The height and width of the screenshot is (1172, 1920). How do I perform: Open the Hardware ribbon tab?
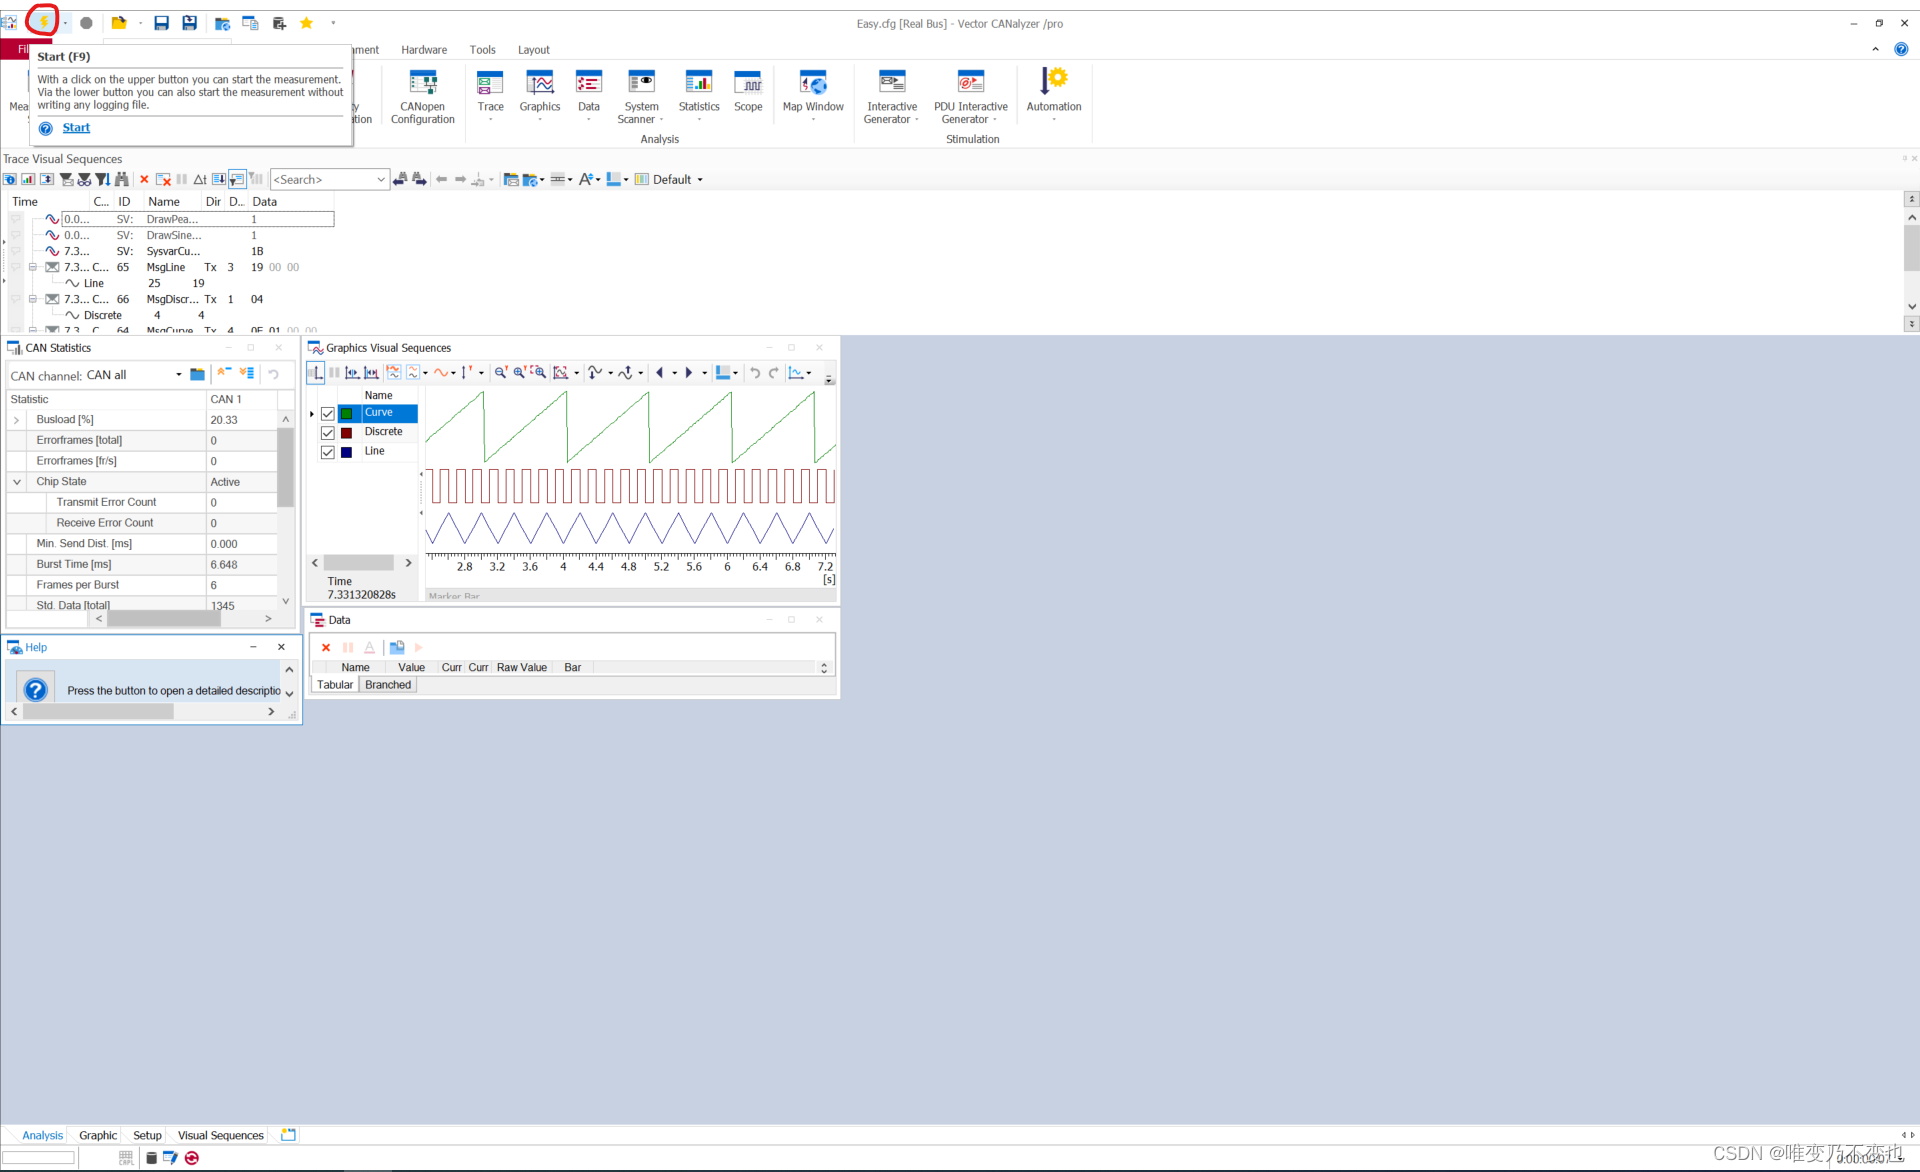424,50
